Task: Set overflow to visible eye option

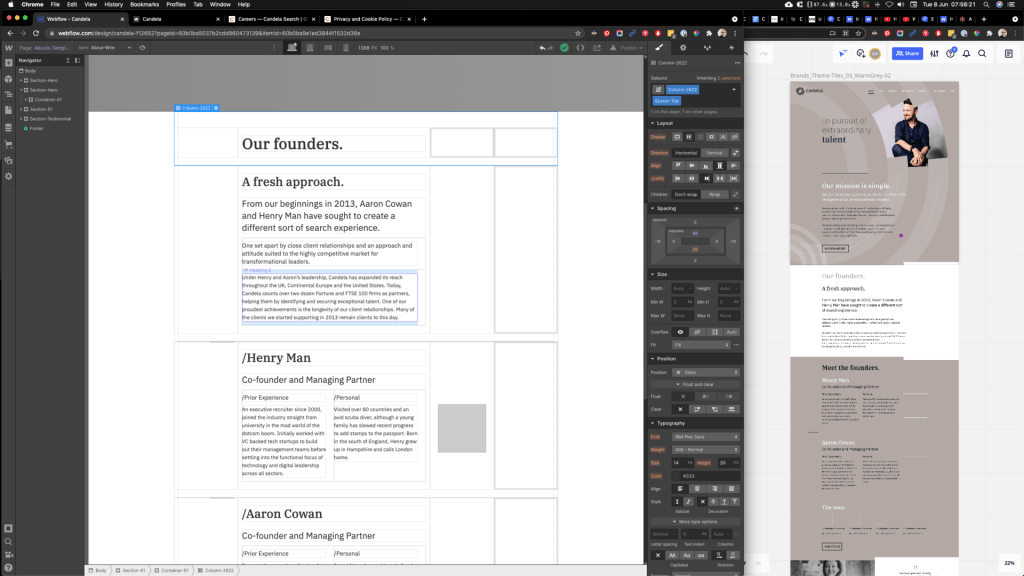Action: coord(681,331)
